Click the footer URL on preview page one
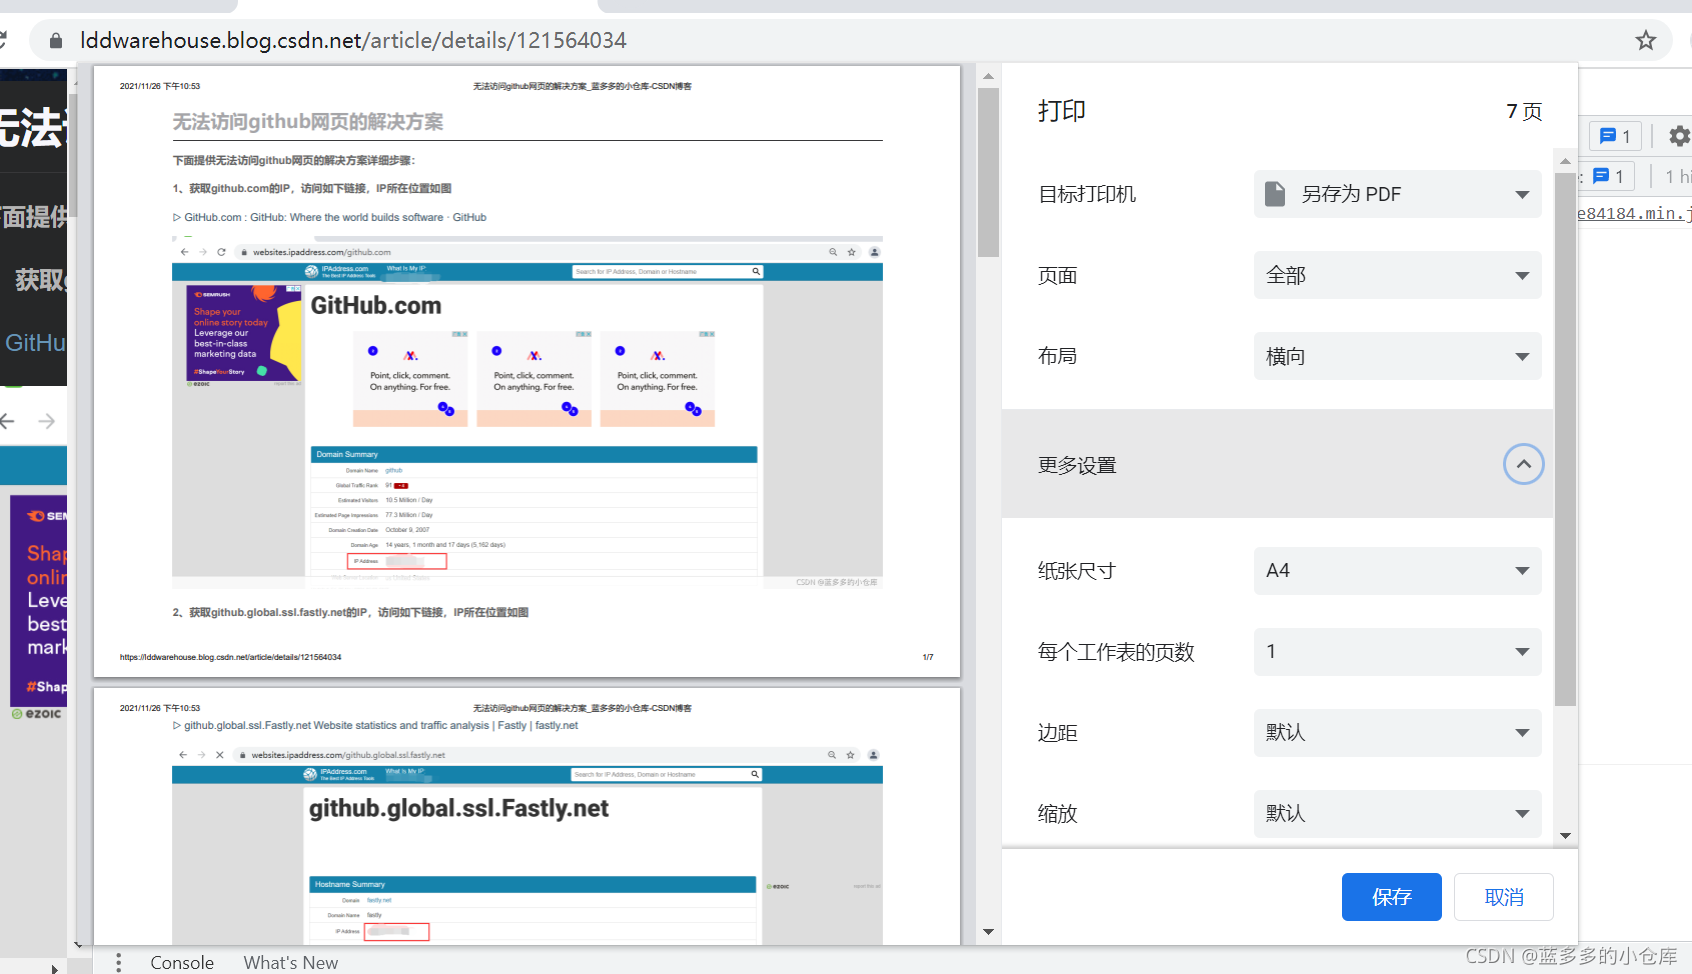The height and width of the screenshot is (974, 1692). click(231, 657)
